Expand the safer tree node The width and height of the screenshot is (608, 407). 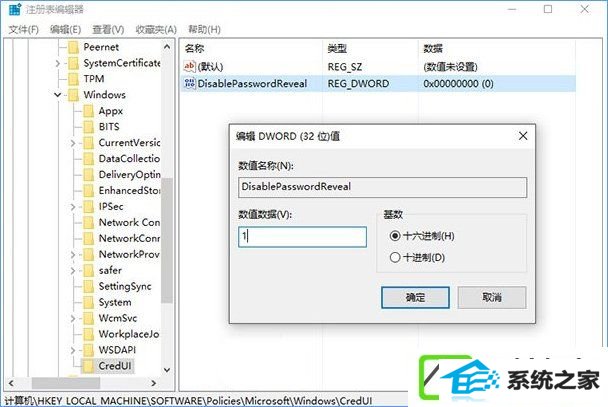click(x=73, y=271)
